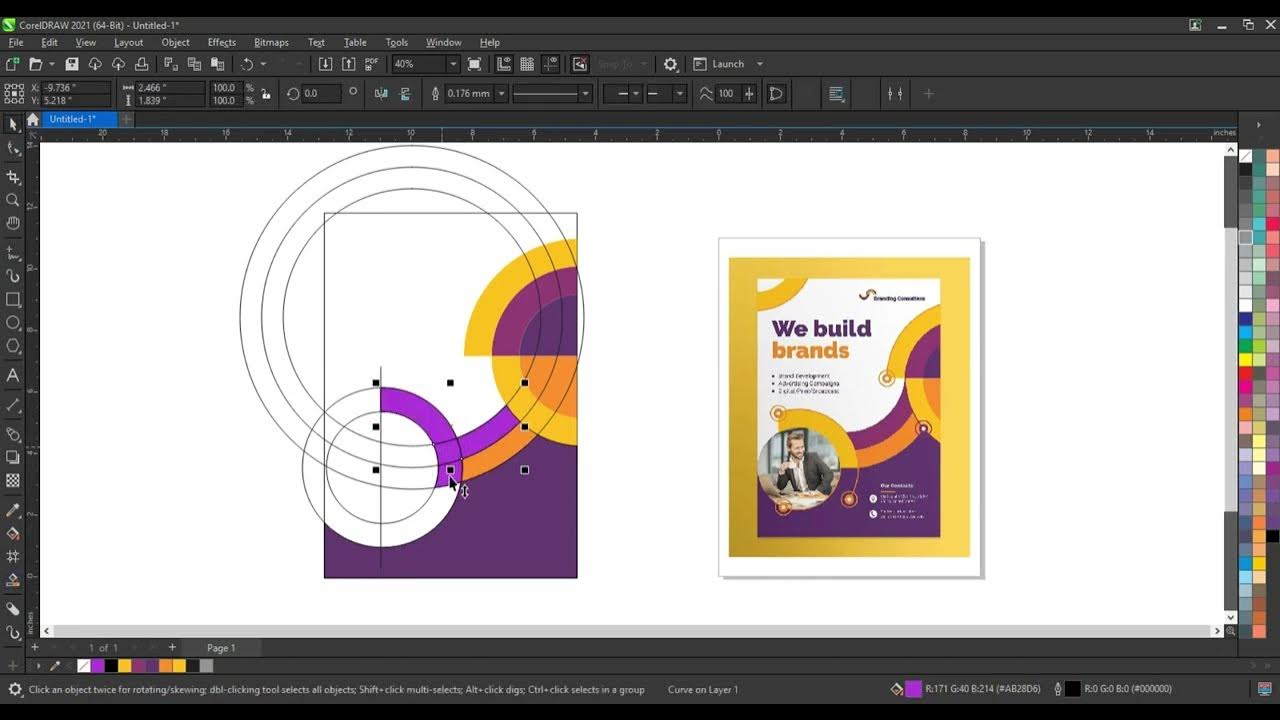Image resolution: width=1280 pixels, height=720 pixels.
Task: Toggle Show rulers button
Action: [504, 64]
